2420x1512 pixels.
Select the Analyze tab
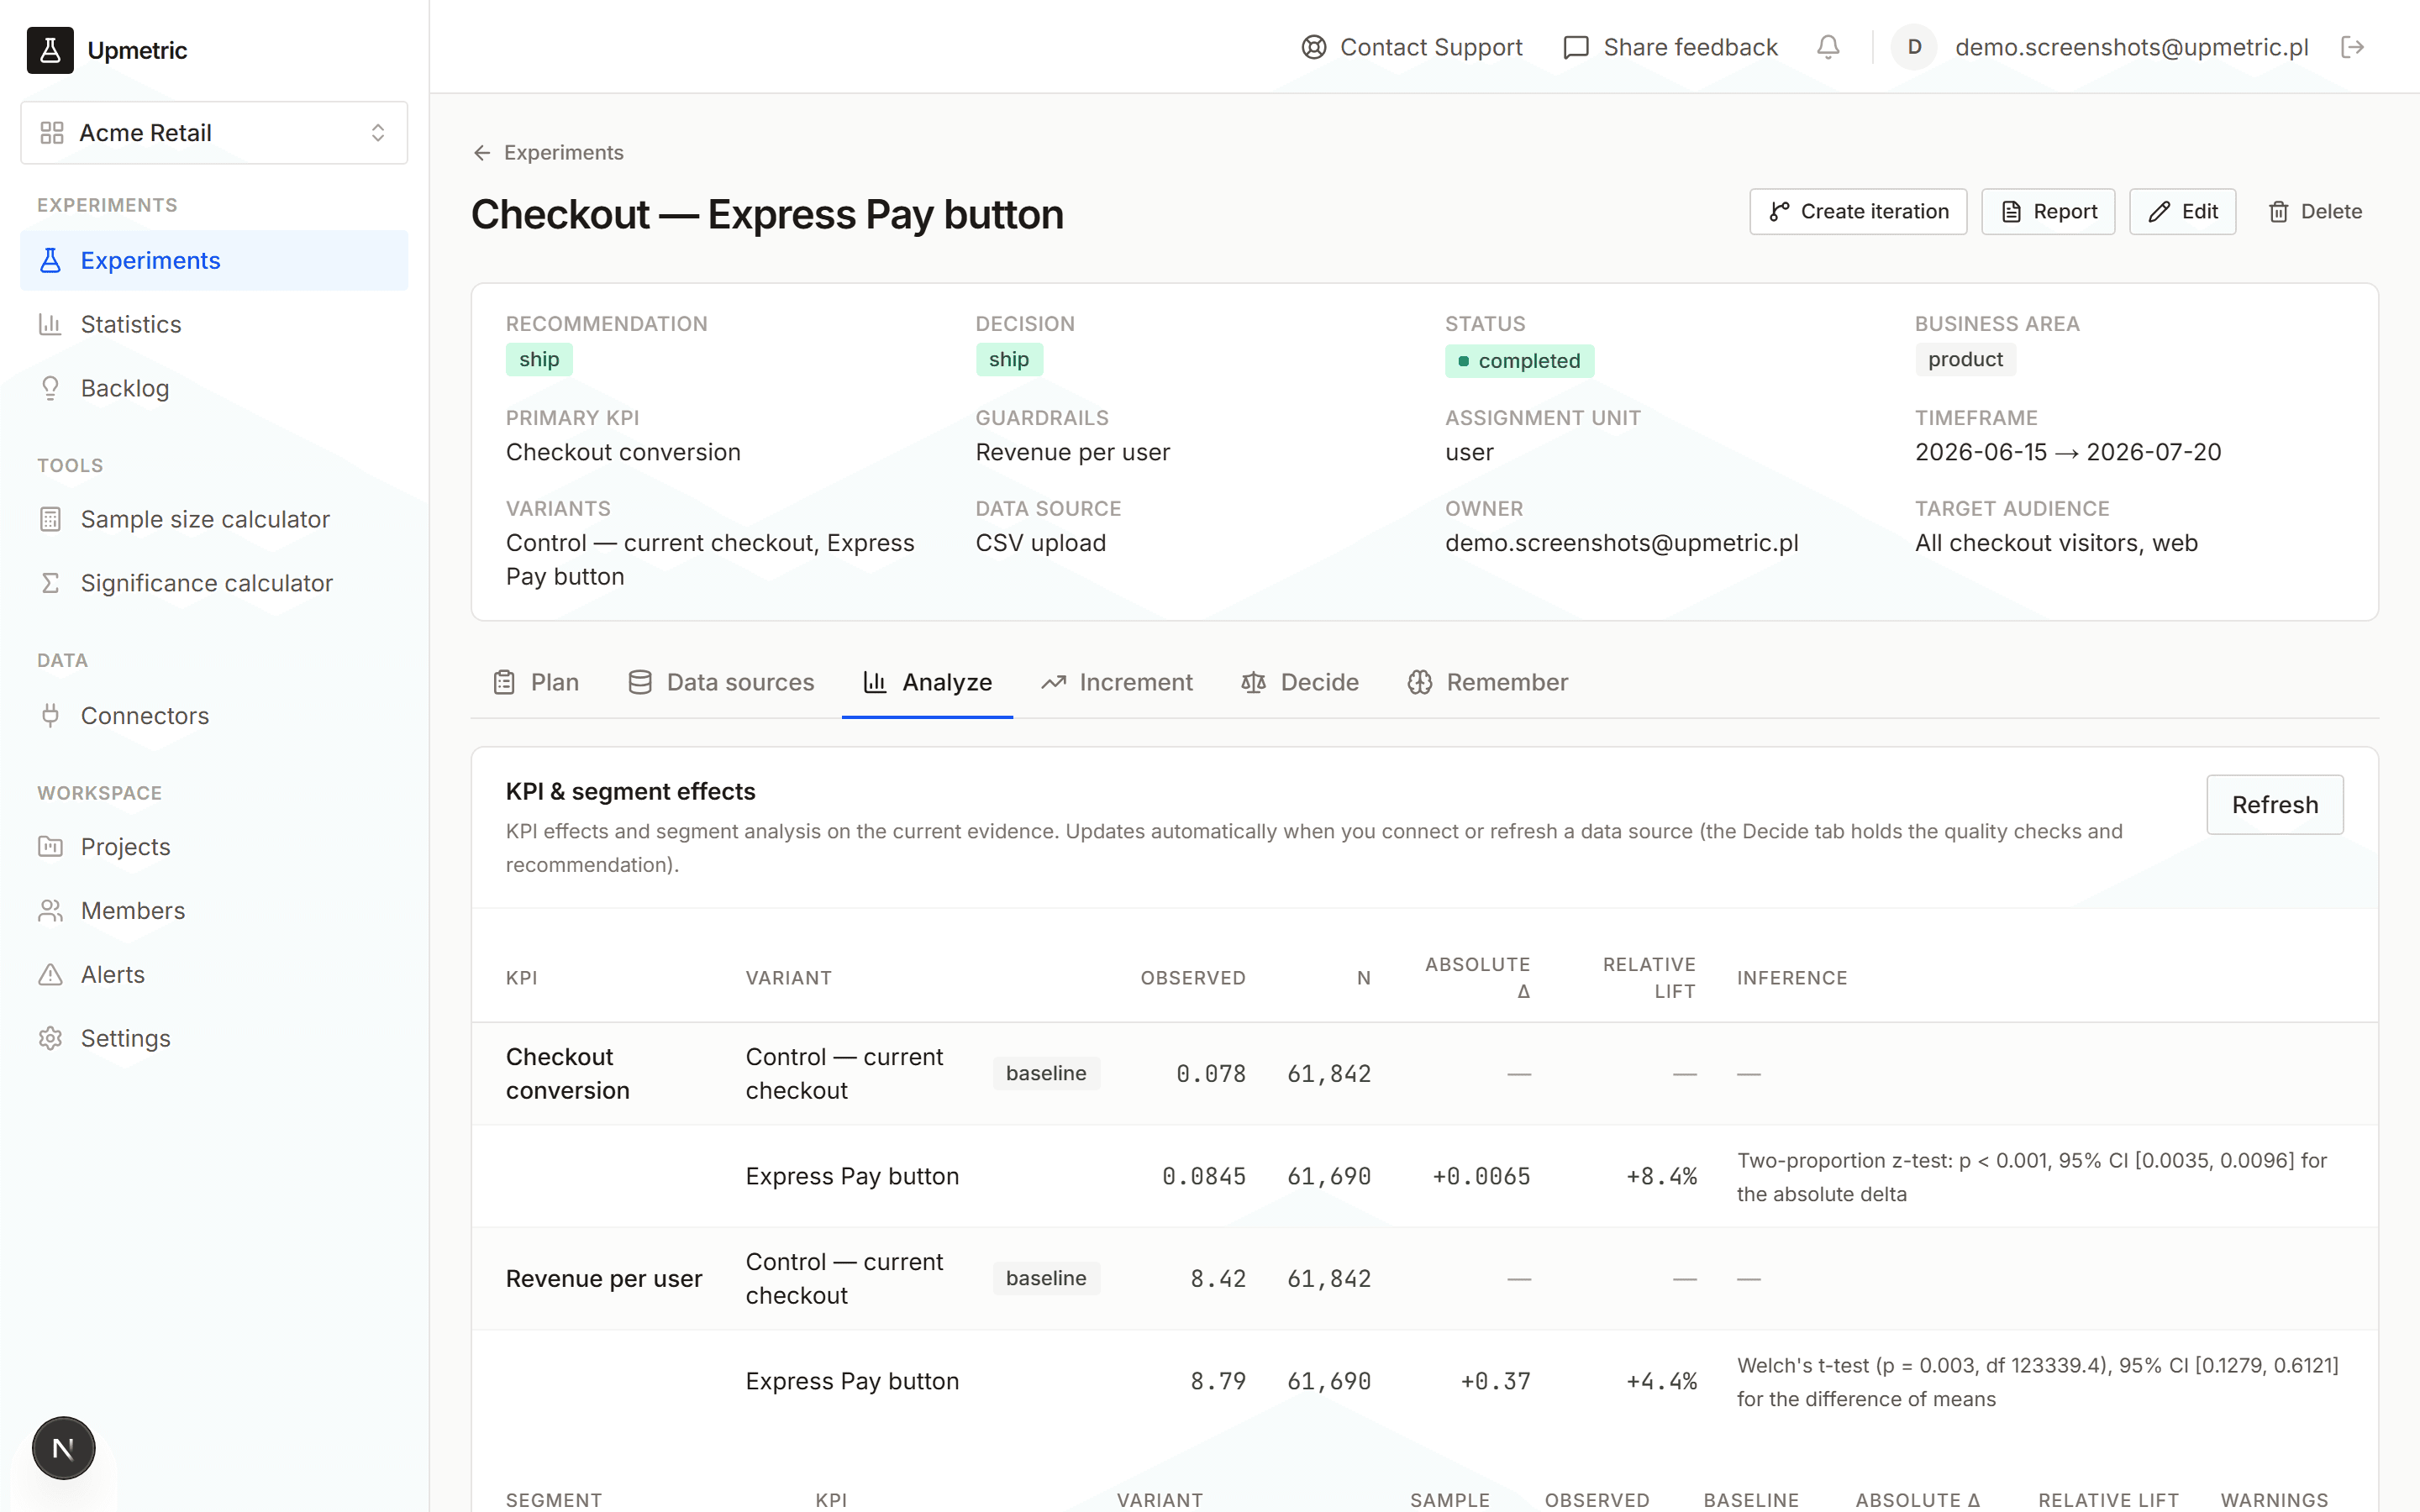[927, 682]
